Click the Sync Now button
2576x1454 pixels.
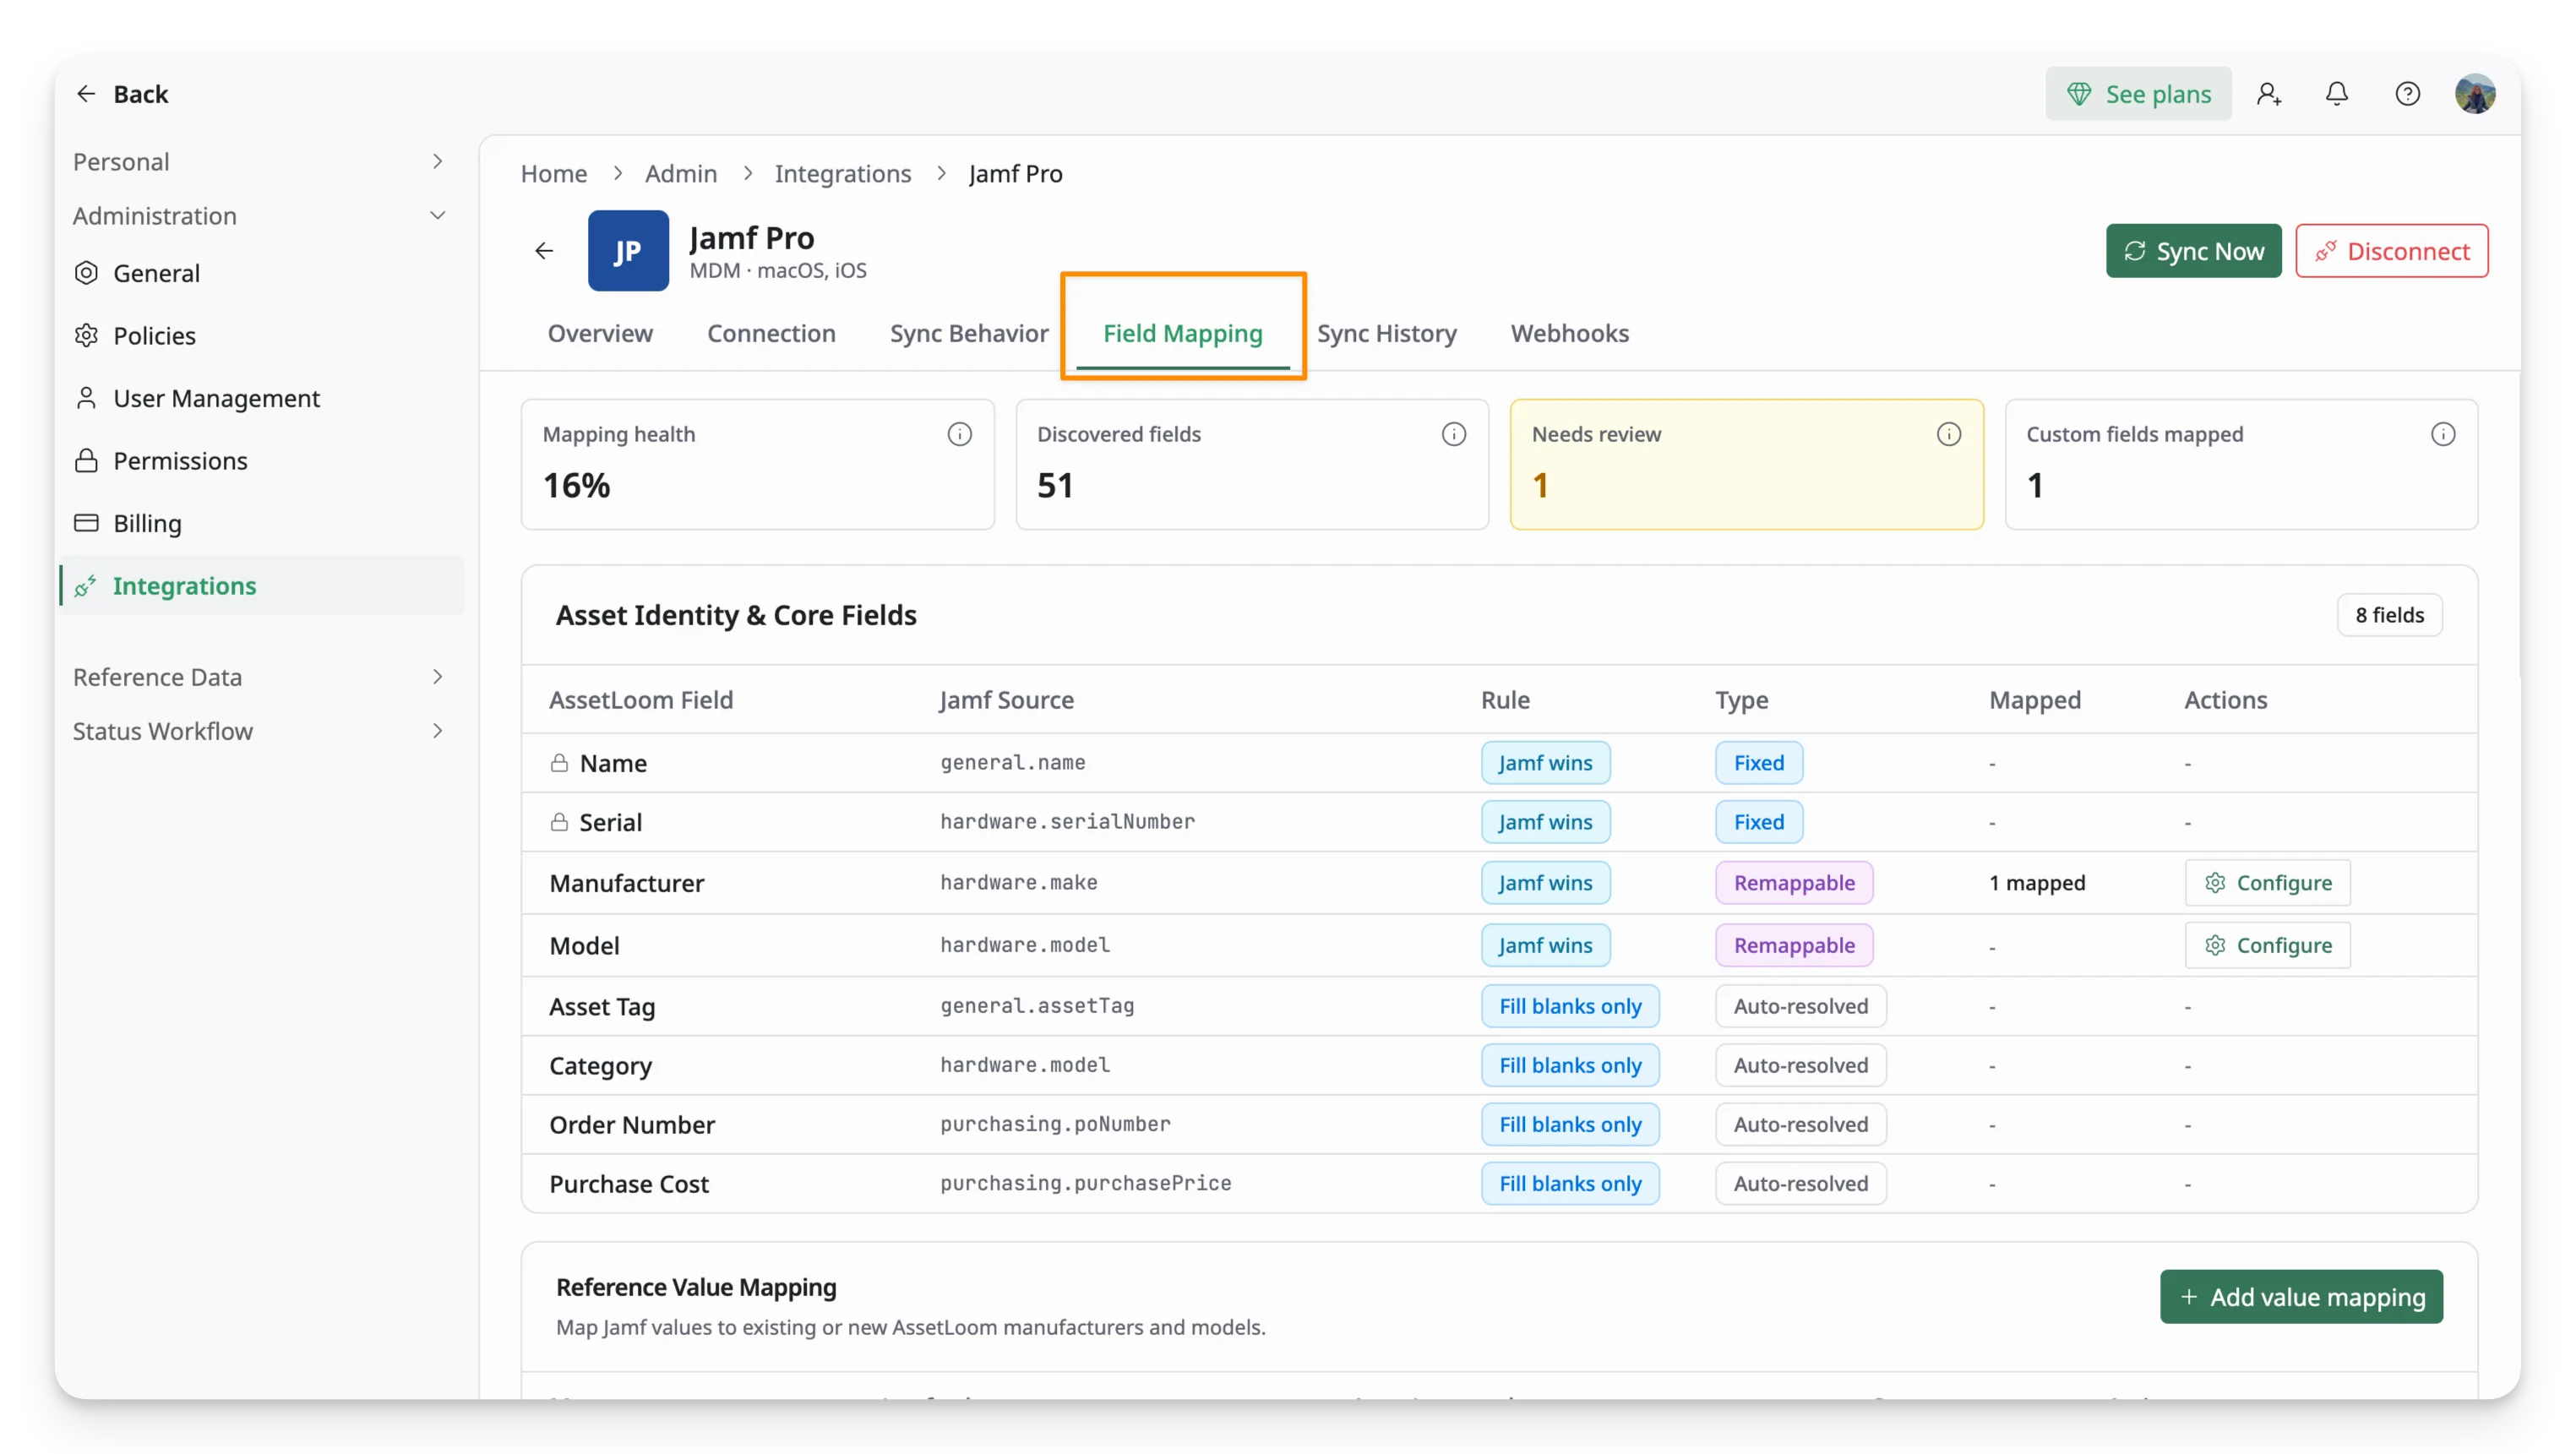pos(2193,251)
